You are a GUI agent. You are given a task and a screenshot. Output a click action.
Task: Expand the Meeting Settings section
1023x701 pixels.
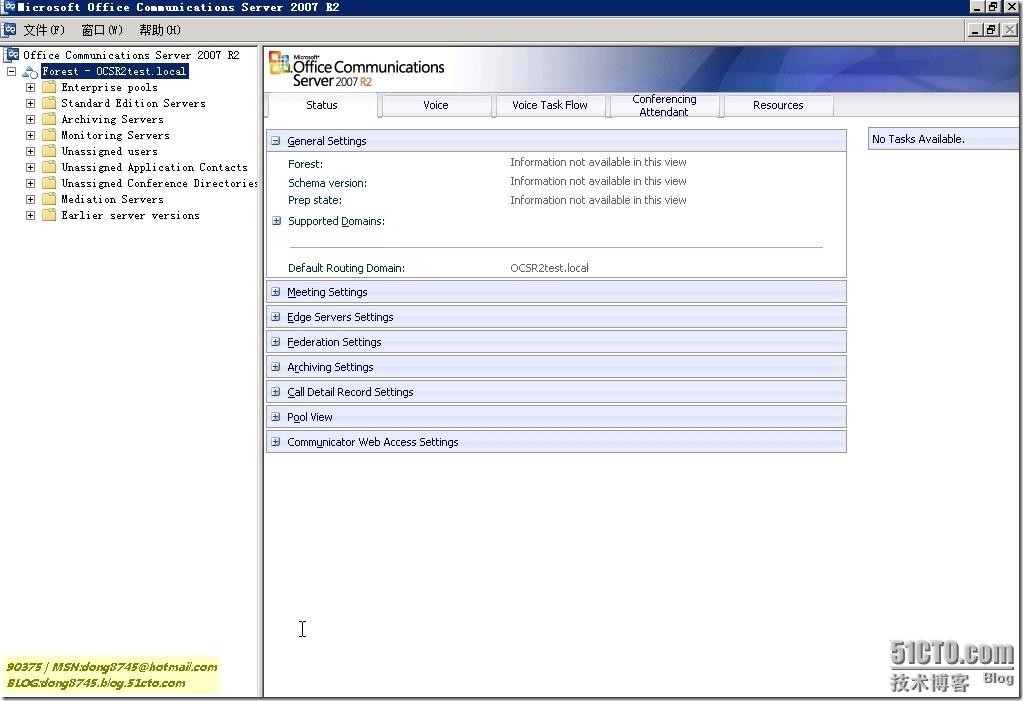pos(276,292)
